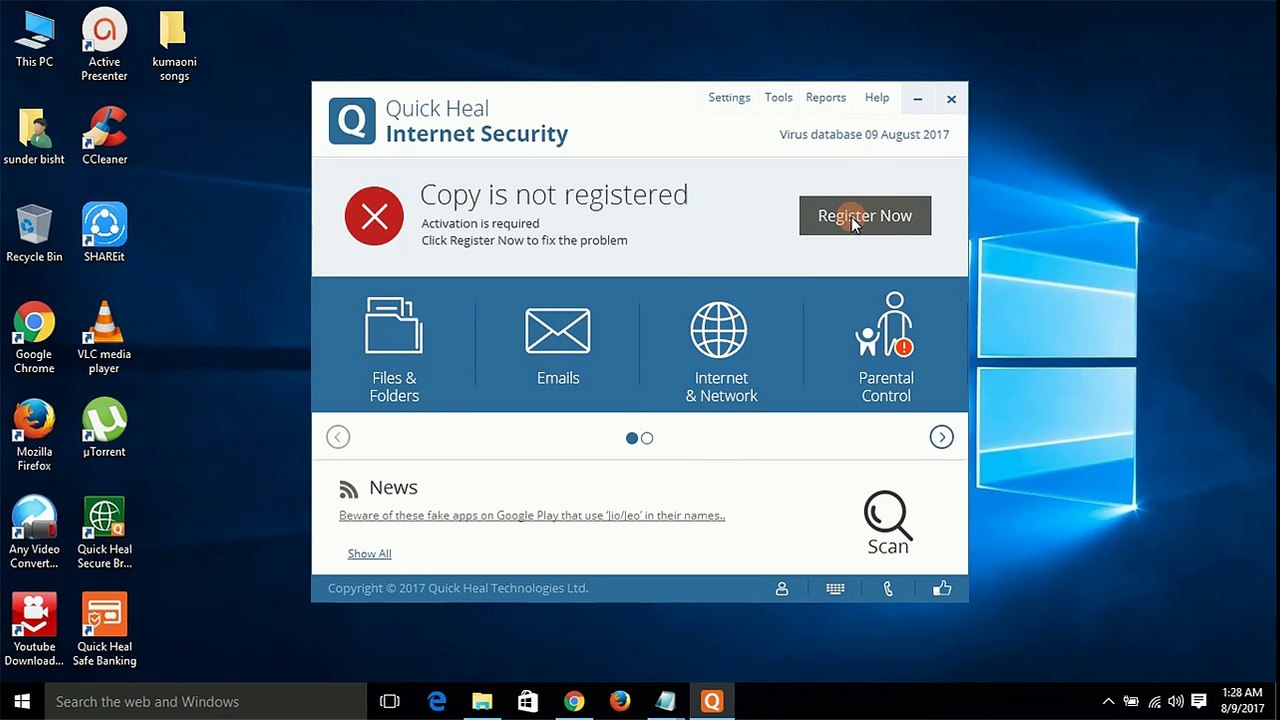Open the network Wi-Fi tray icon
The width and height of the screenshot is (1280, 720).
[1155, 702]
